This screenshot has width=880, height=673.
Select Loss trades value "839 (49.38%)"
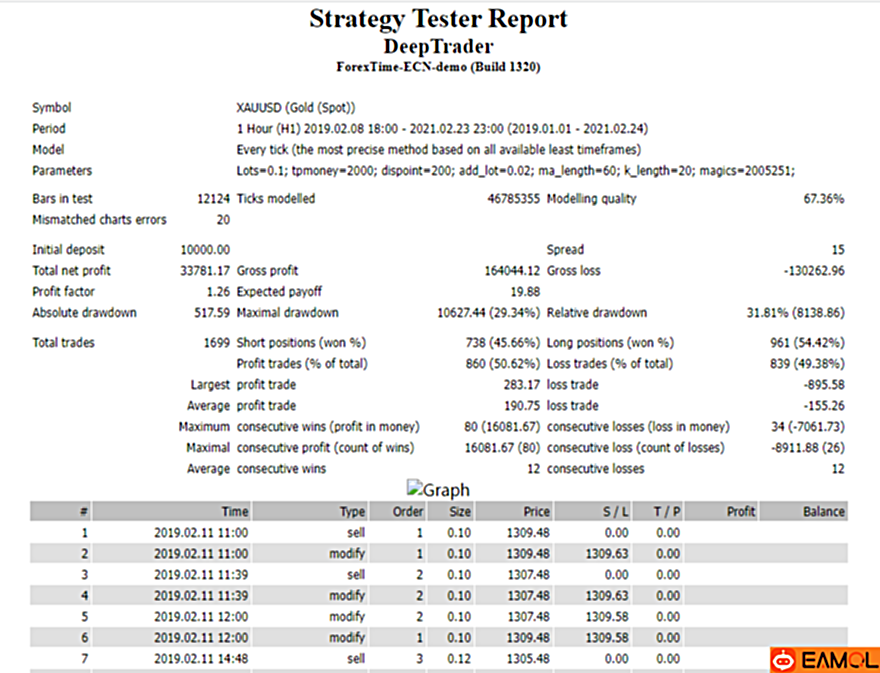coord(807,364)
